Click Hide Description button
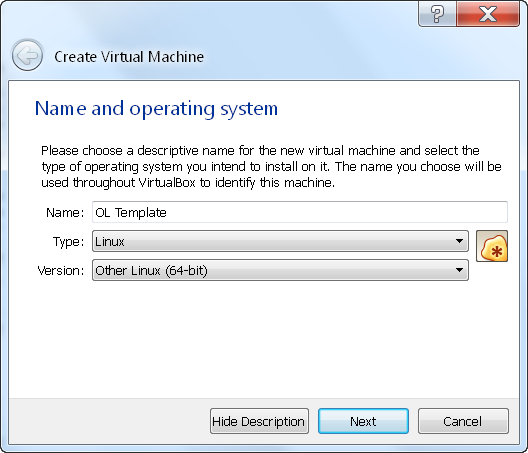 coord(259,421)
